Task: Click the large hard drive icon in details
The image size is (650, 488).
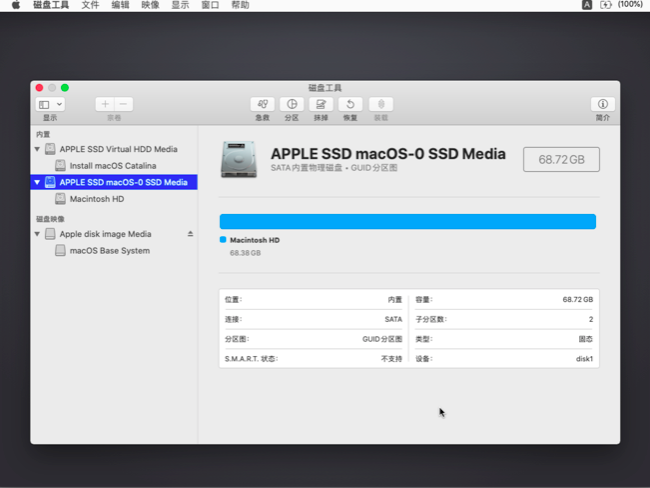Action: point(239,160)
